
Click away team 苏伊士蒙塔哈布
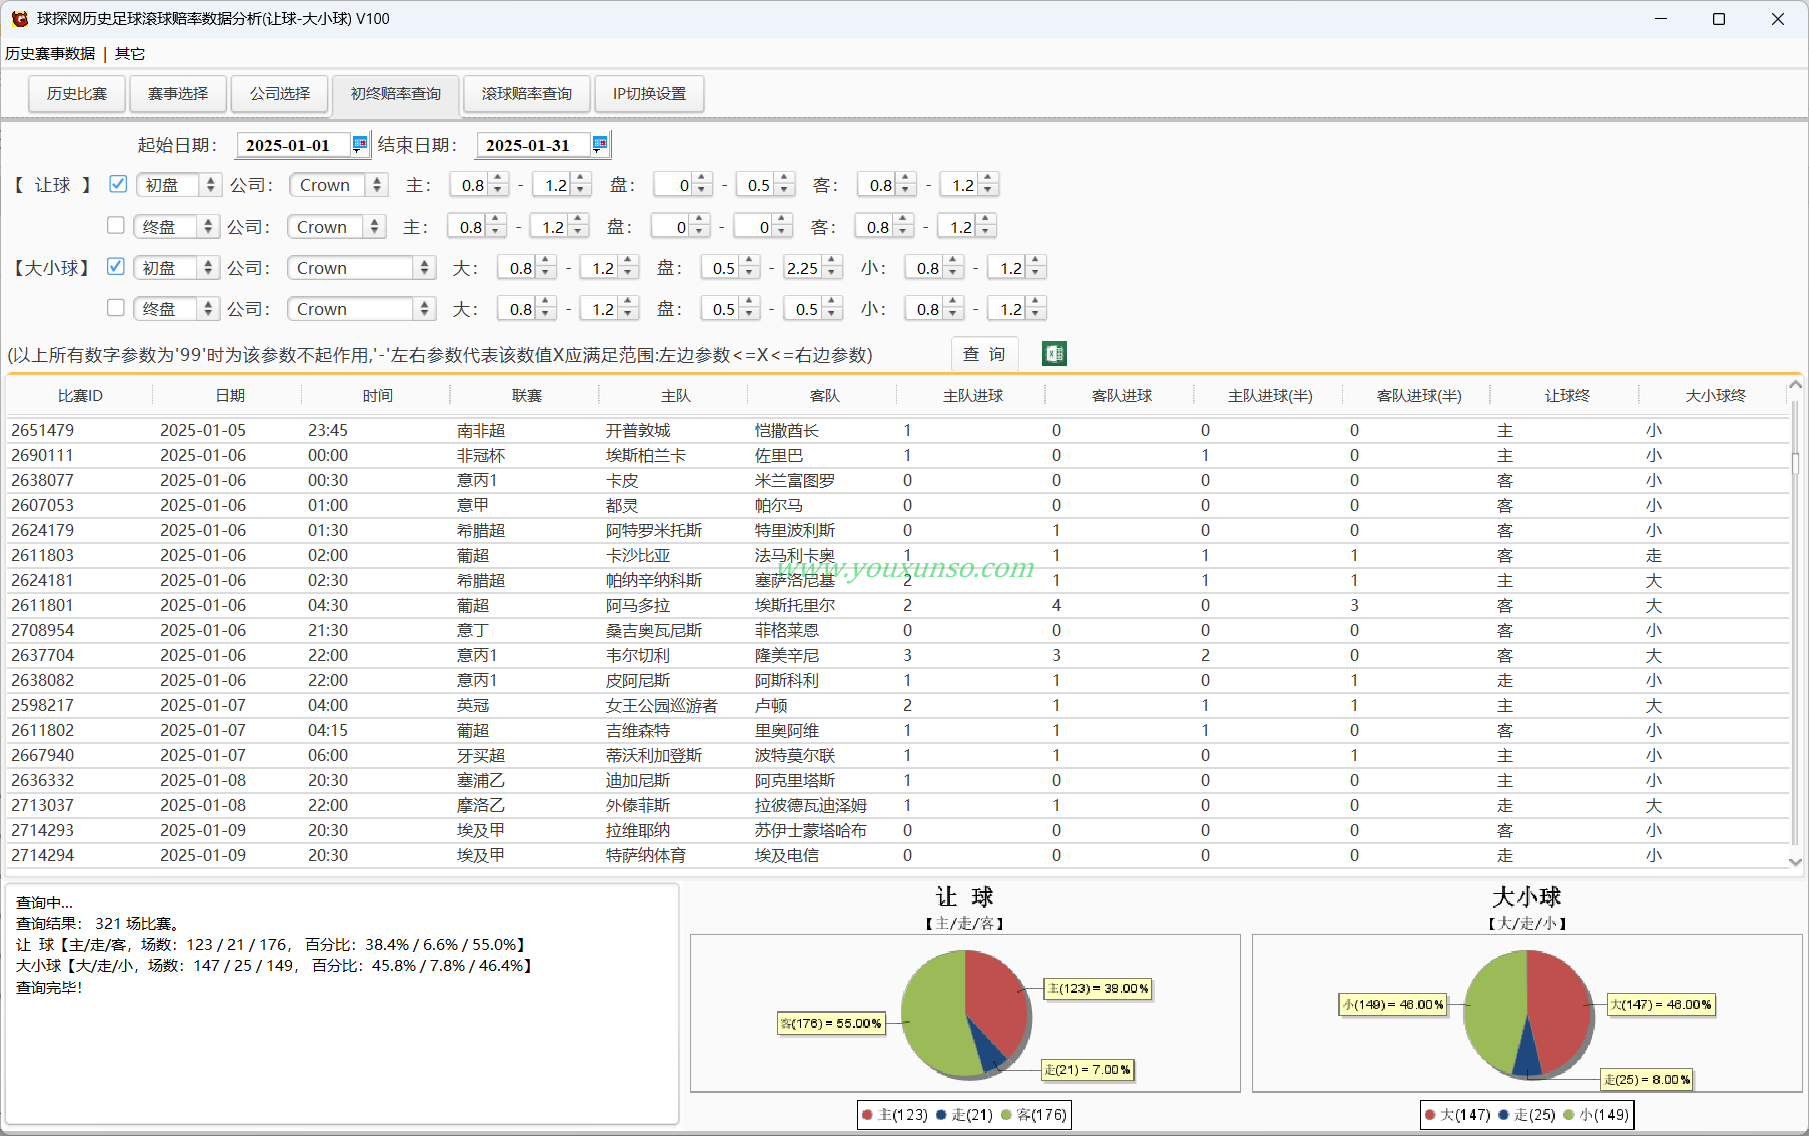pos(811,830)
